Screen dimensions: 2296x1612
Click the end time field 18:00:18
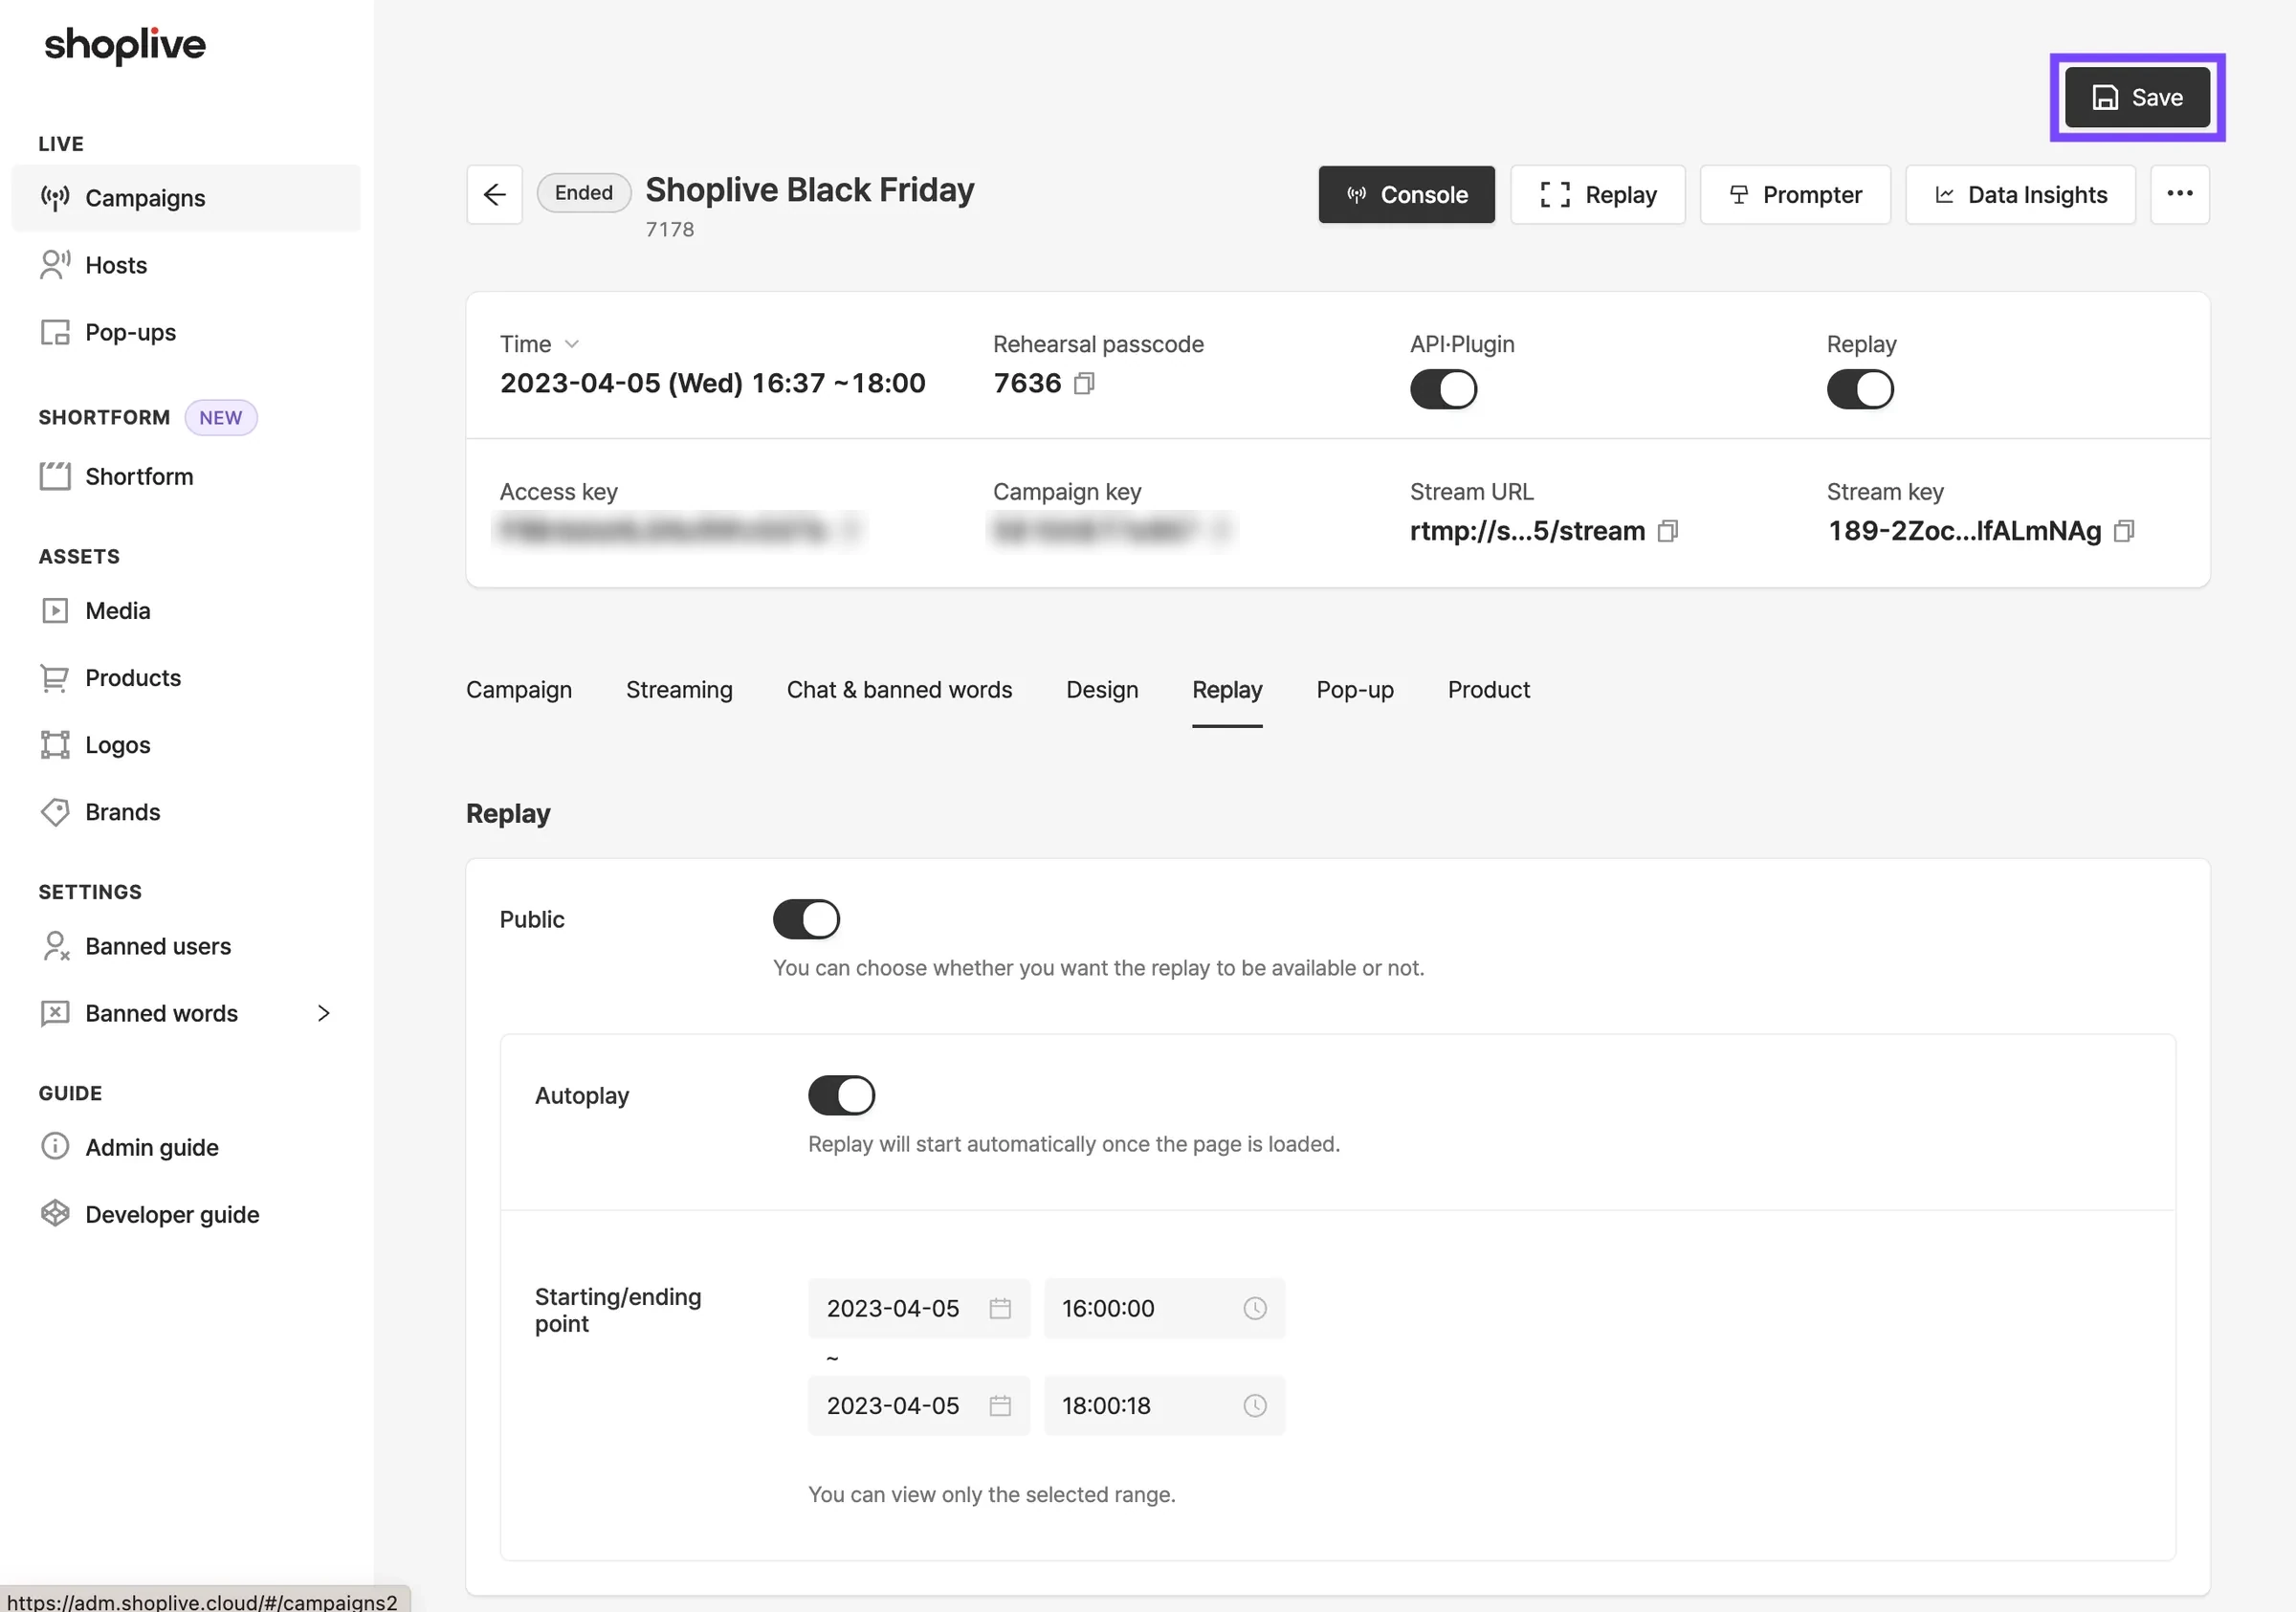(x=1164, y=1405)
